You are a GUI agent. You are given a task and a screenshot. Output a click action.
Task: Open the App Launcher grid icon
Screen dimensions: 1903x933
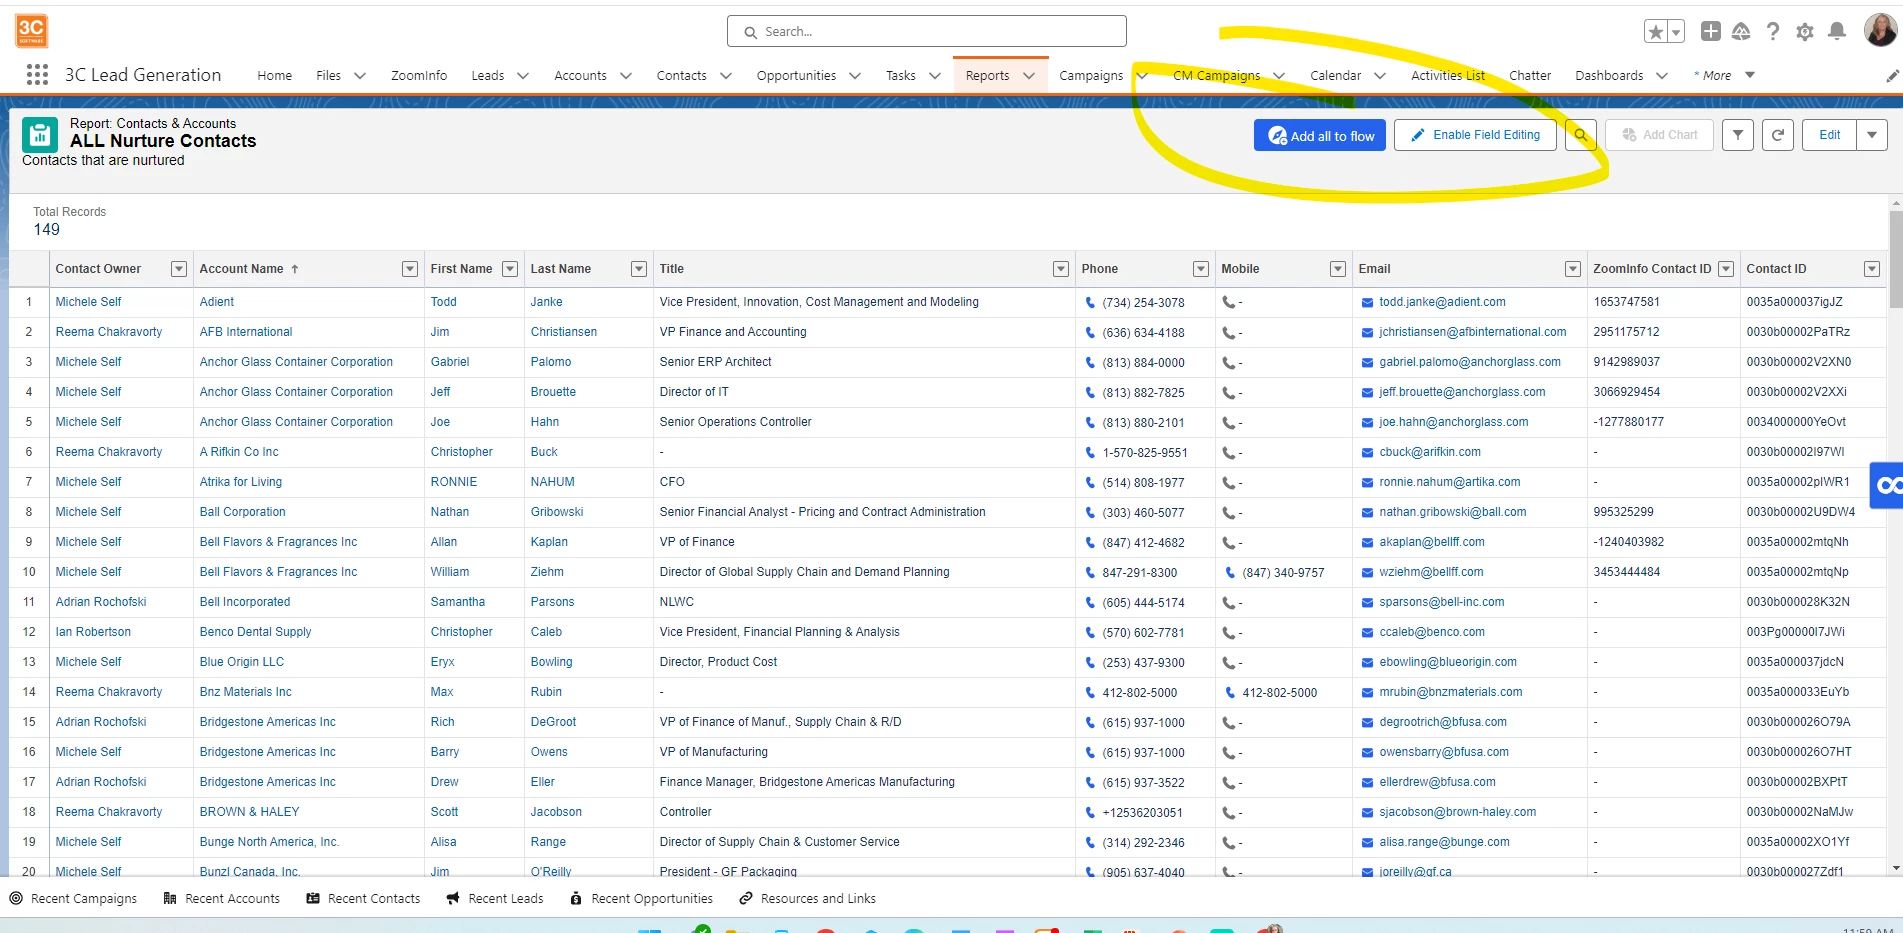coord(37,75)
